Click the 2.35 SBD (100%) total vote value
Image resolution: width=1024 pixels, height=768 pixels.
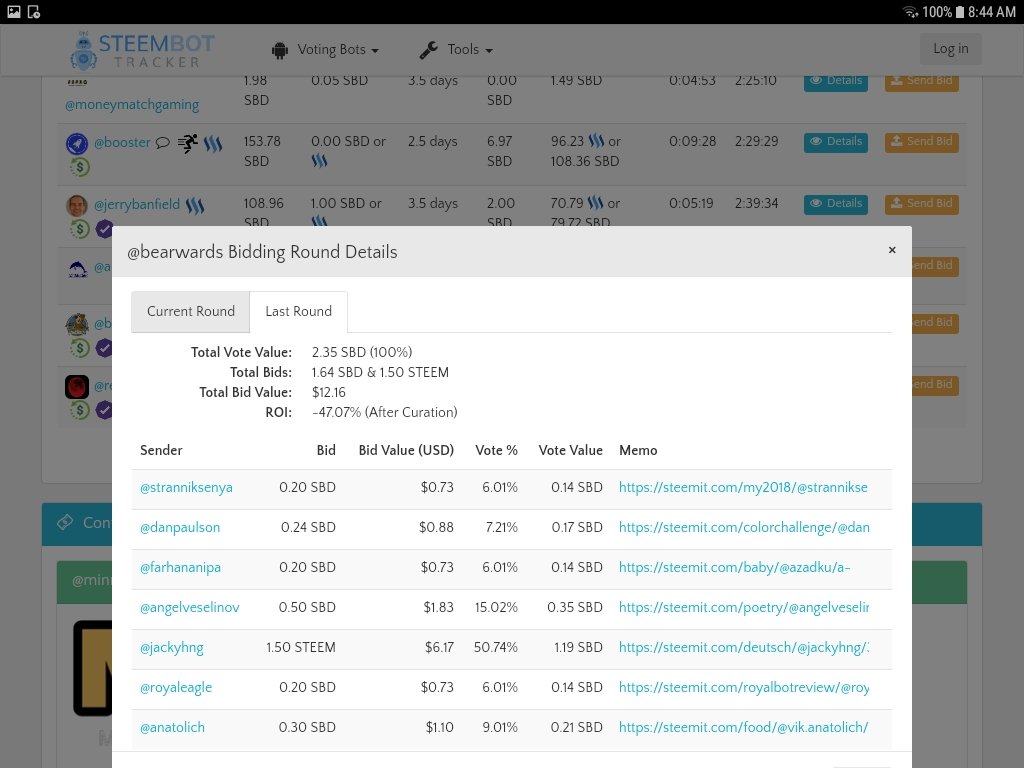(x=362, y=352)
